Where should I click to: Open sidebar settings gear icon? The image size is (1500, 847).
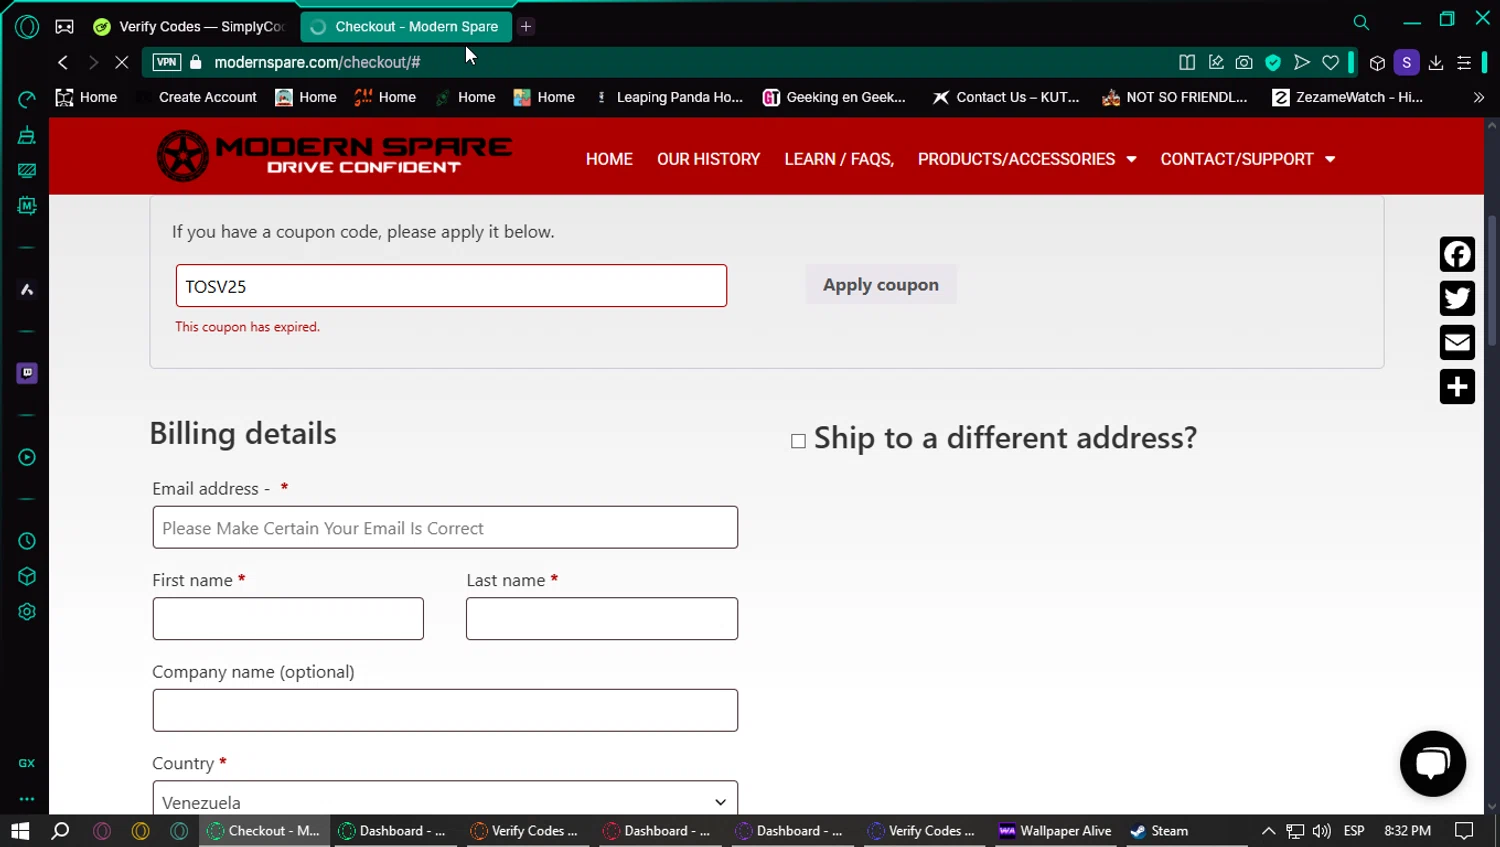click(x=27, y=611)
